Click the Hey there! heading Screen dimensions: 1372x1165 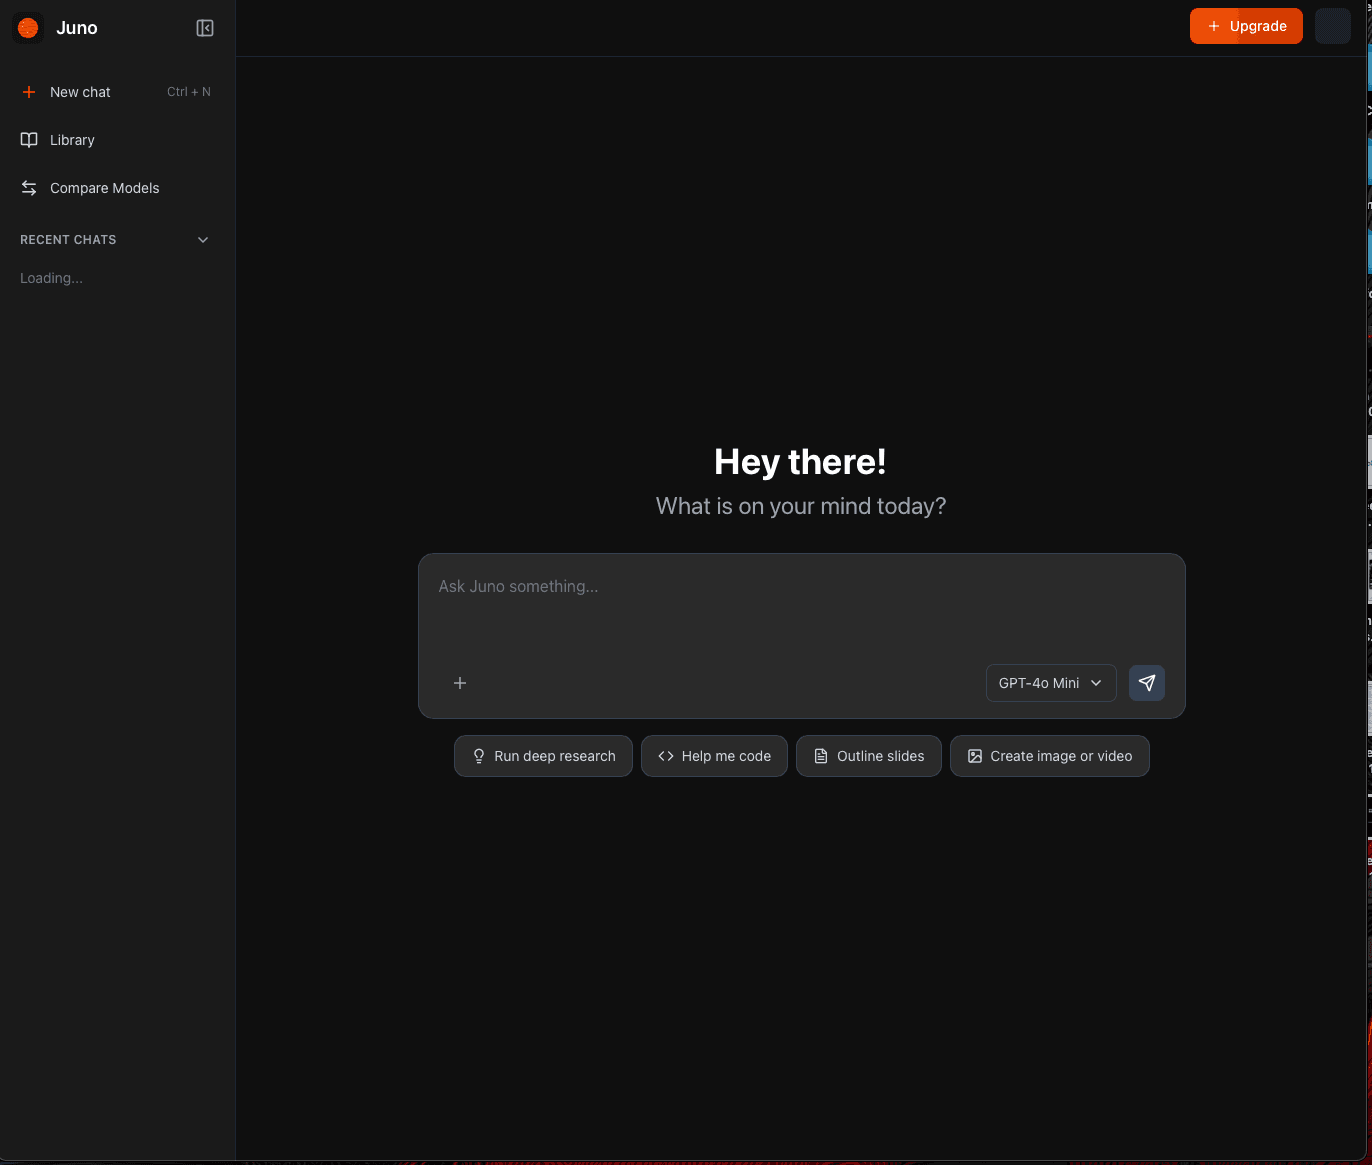(800, 462)
